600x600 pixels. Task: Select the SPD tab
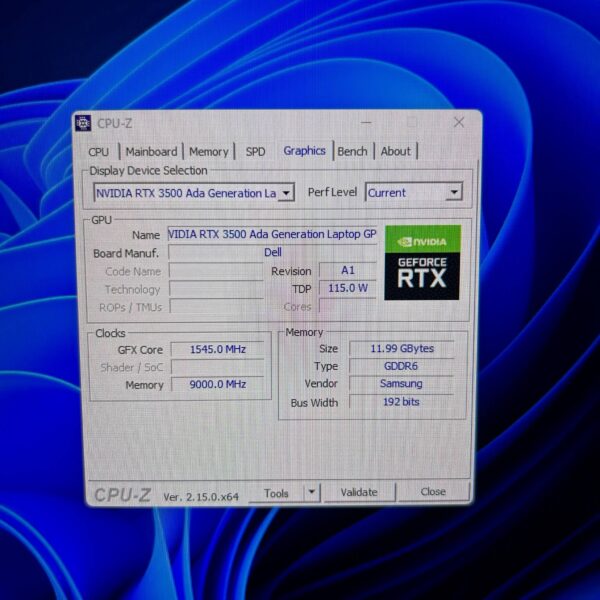(x=255, y=152)
